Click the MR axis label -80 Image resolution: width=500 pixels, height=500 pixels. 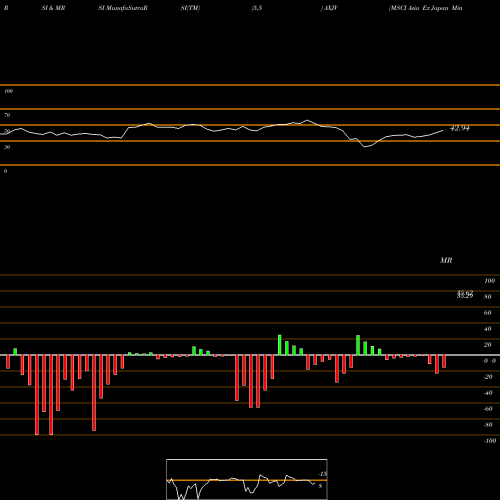488,425
